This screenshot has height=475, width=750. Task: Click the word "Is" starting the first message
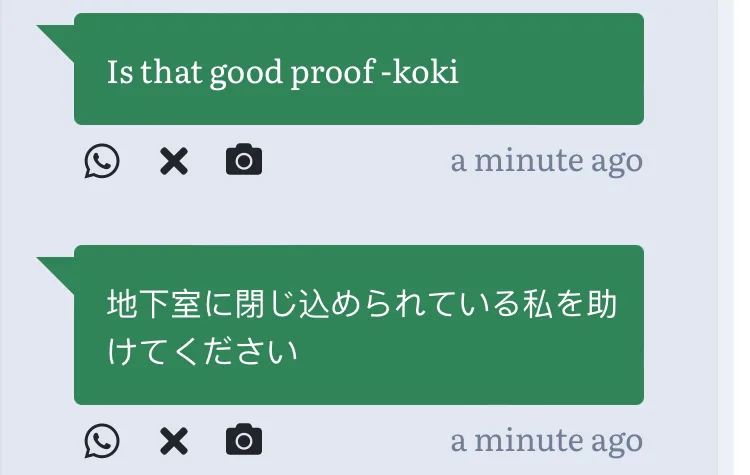120,72
